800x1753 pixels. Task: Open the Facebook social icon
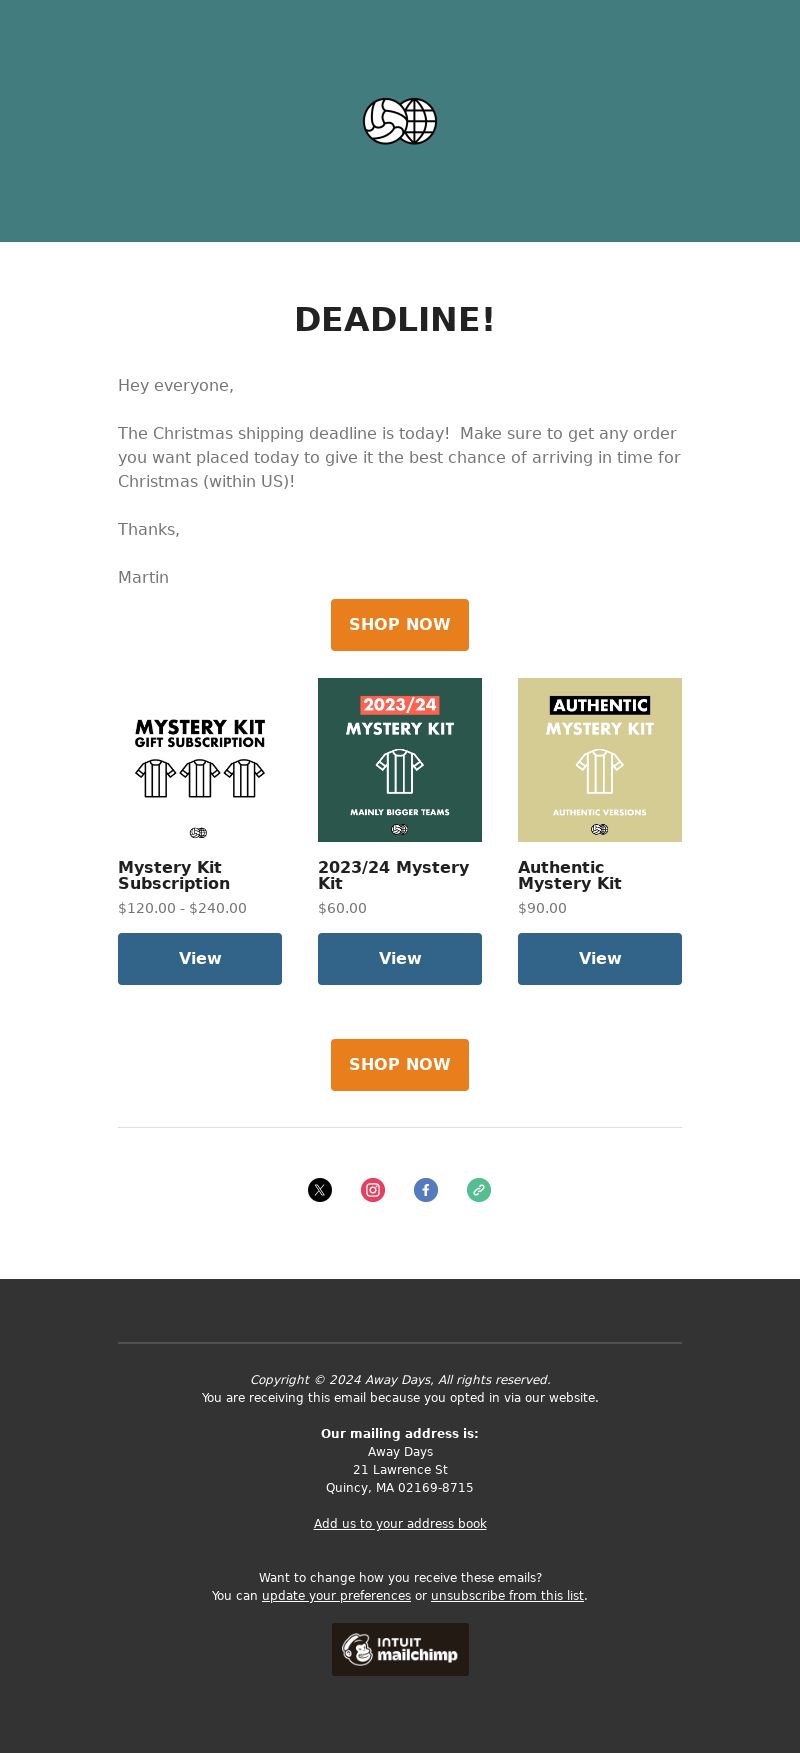point(426,1190)
